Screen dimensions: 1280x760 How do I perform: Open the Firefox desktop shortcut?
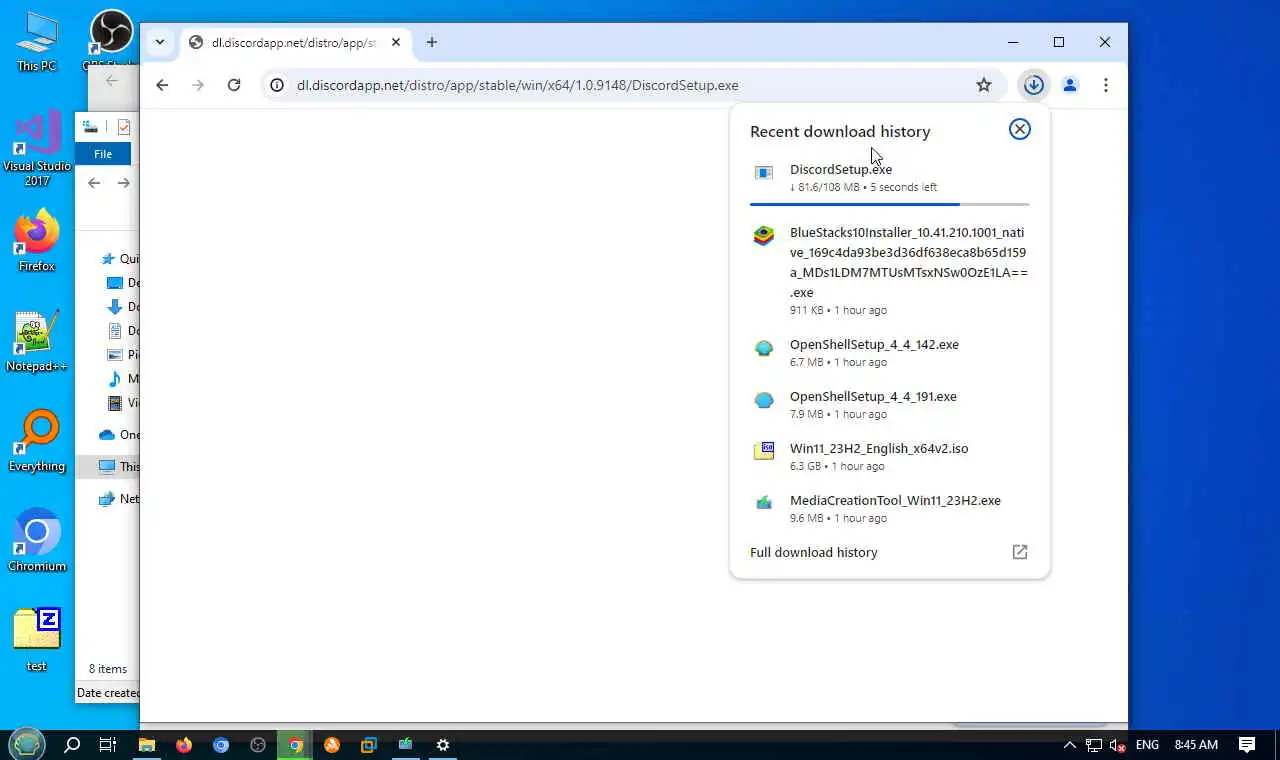click(37, 241)
